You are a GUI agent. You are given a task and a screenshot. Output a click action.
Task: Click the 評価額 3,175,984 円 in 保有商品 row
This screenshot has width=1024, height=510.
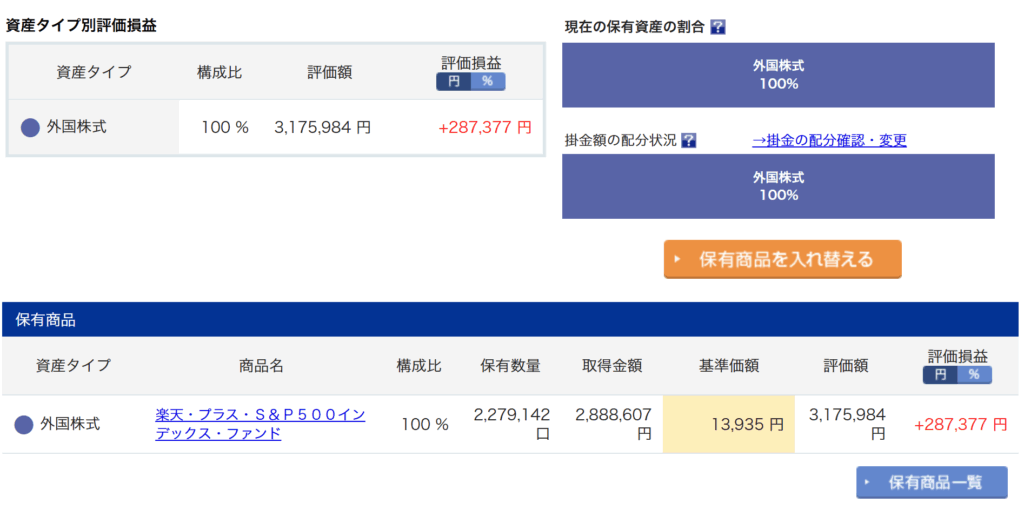tap(847, 424)
